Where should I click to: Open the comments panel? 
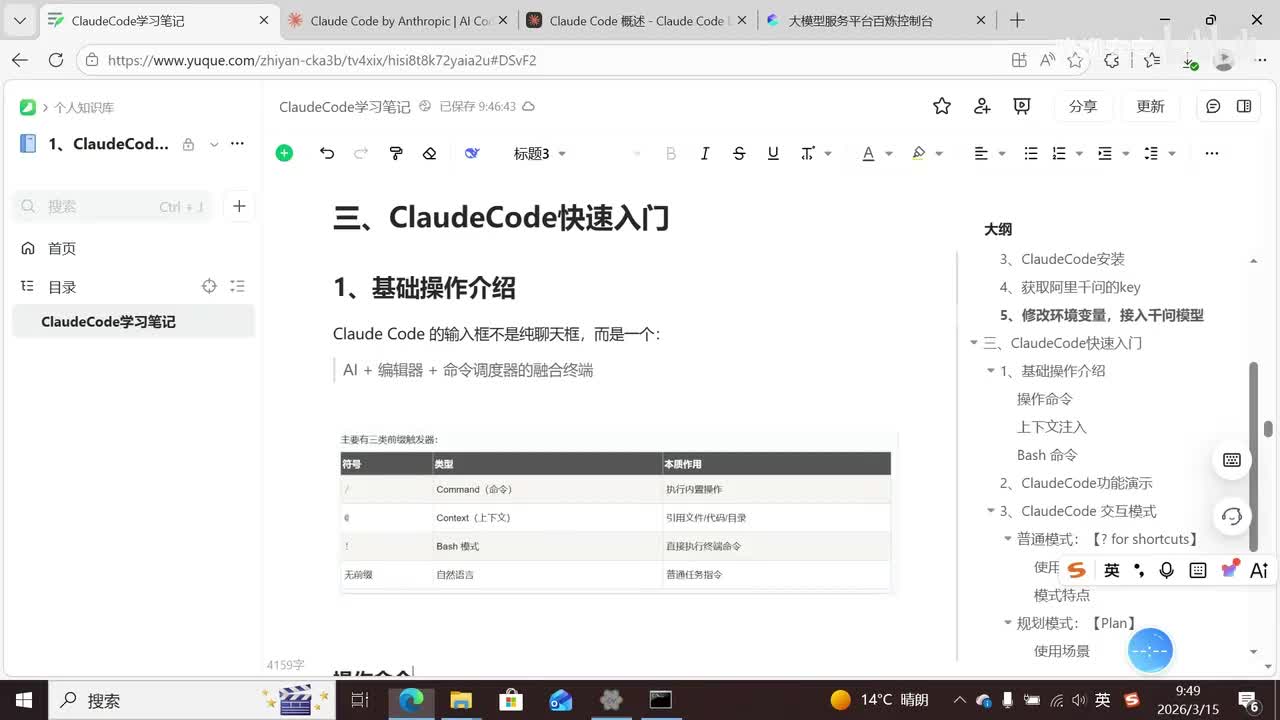1213,106
